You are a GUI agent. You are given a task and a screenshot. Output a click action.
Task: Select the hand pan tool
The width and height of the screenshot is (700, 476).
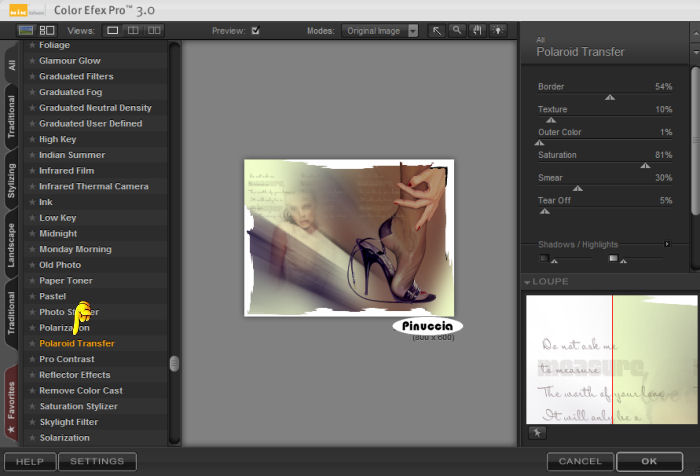point(477,31)
